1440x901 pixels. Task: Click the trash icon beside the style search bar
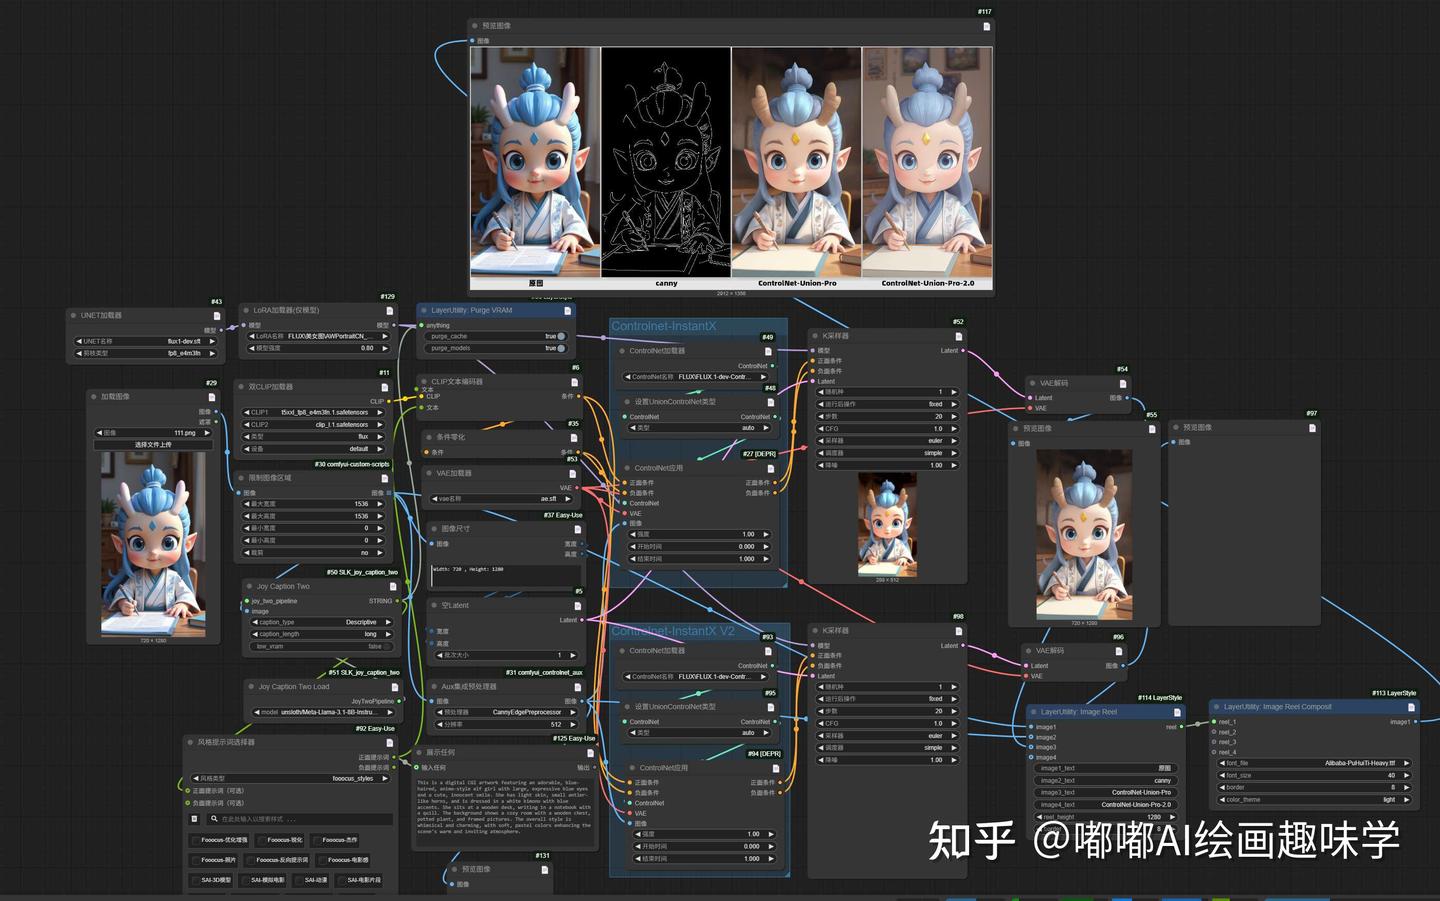tap(192, 819)
